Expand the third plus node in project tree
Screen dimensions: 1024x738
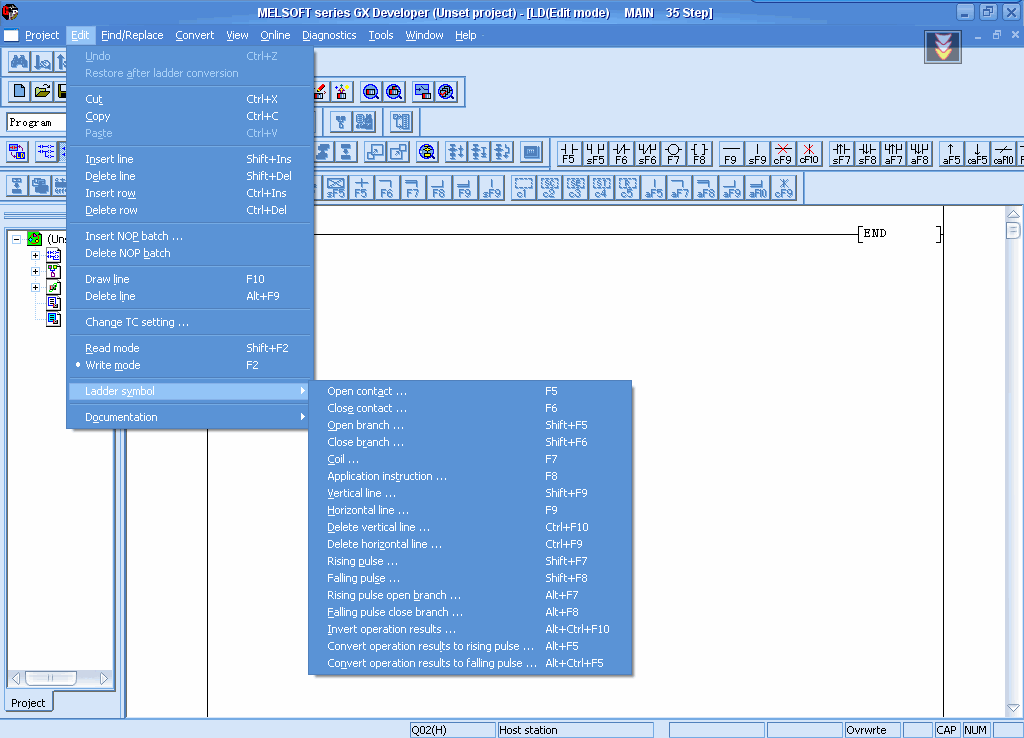36,287
